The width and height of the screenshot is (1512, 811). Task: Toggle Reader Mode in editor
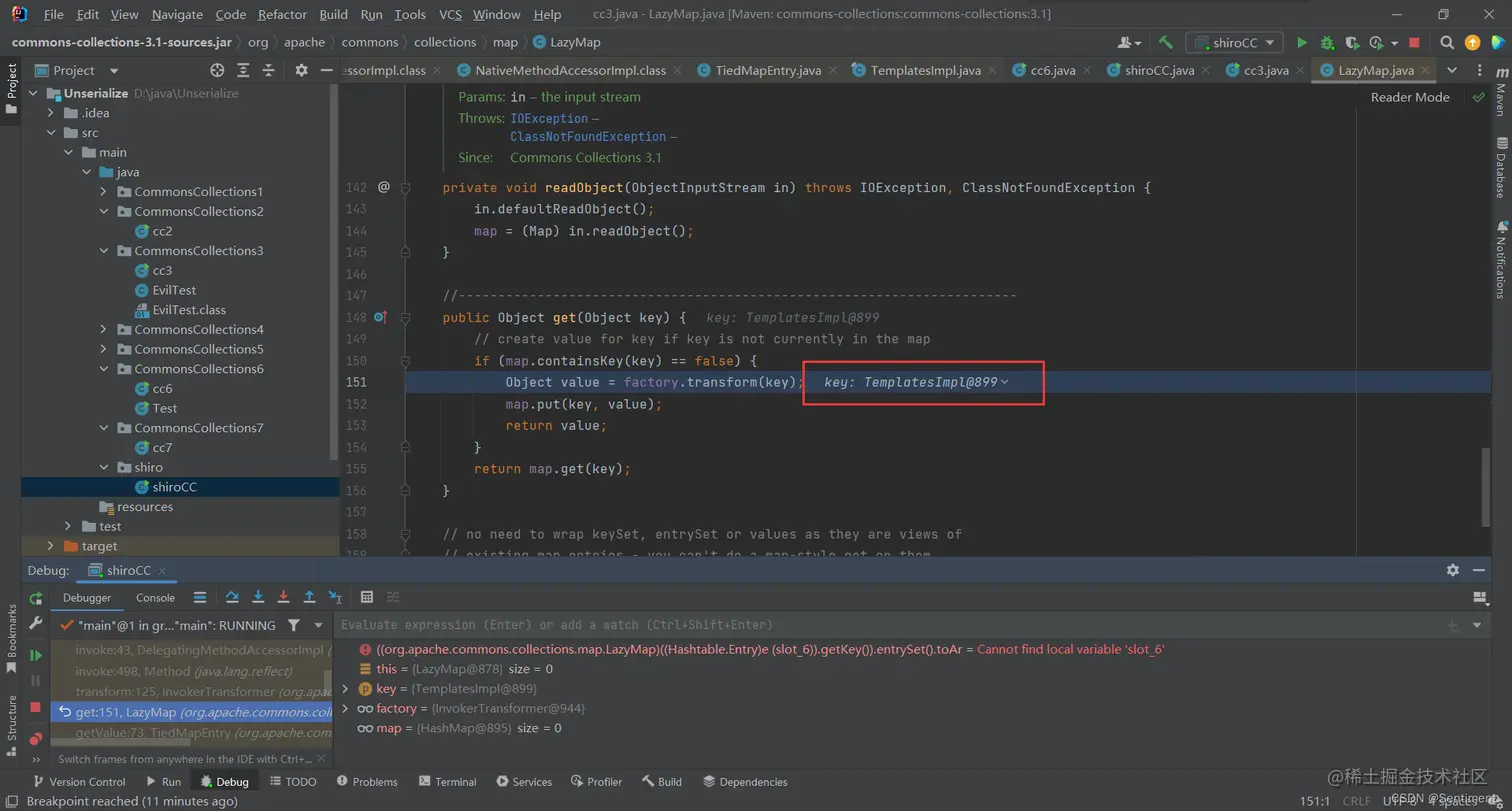point(1409,97)
